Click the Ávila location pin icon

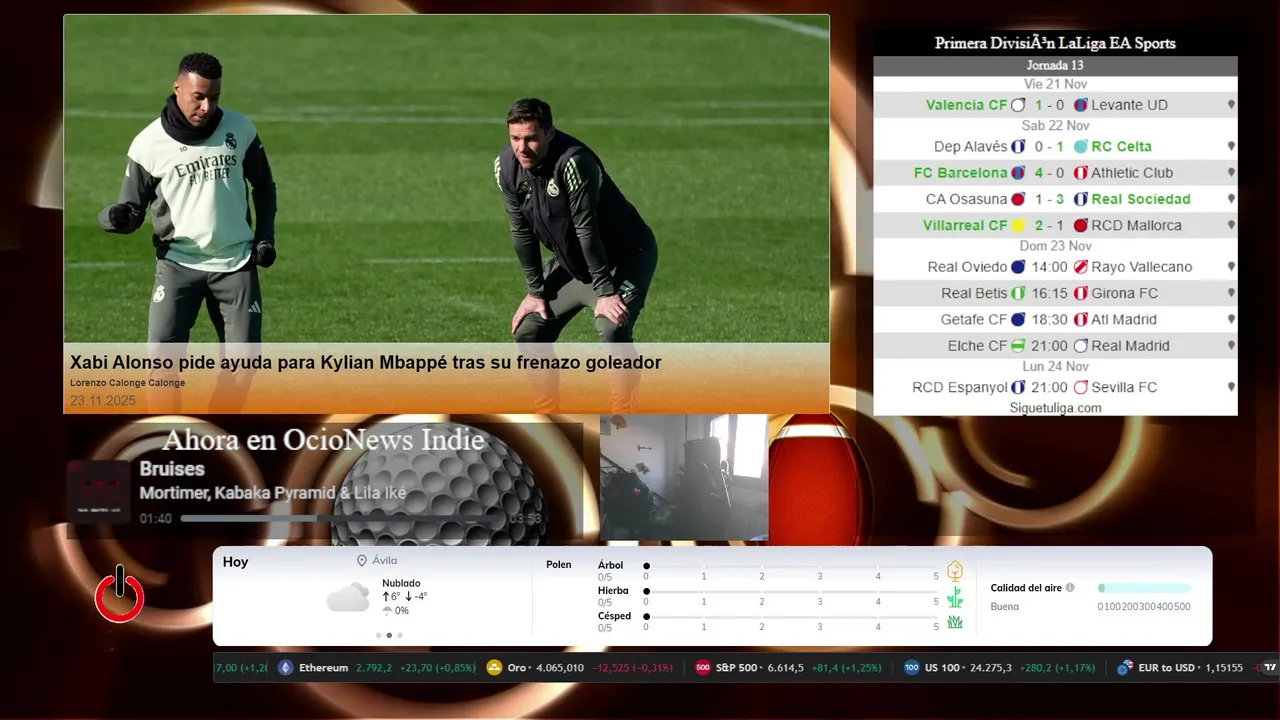[x=362, y=561]
